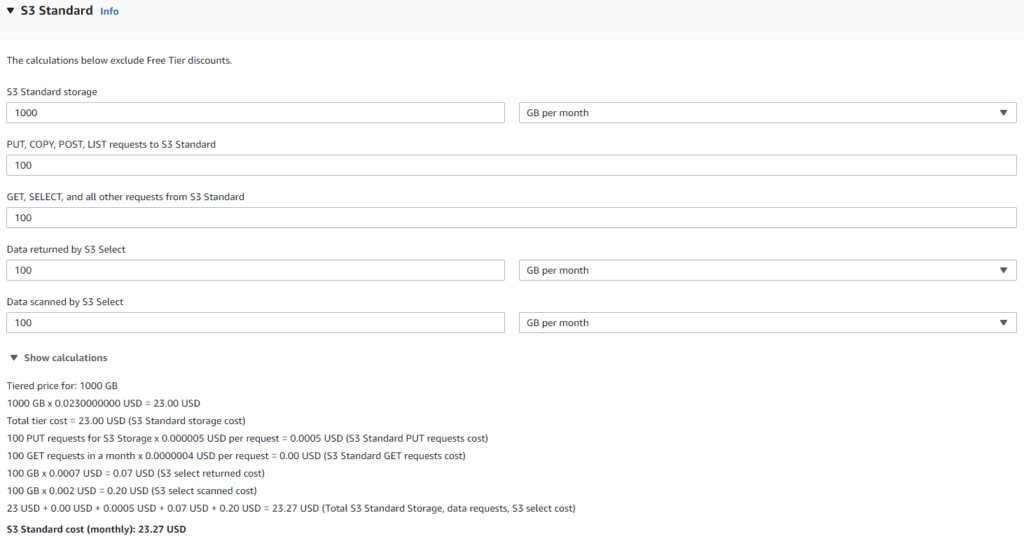
Task: Toggle the Show calculations text
Action: pyautogui.click(x=65, y=358)
